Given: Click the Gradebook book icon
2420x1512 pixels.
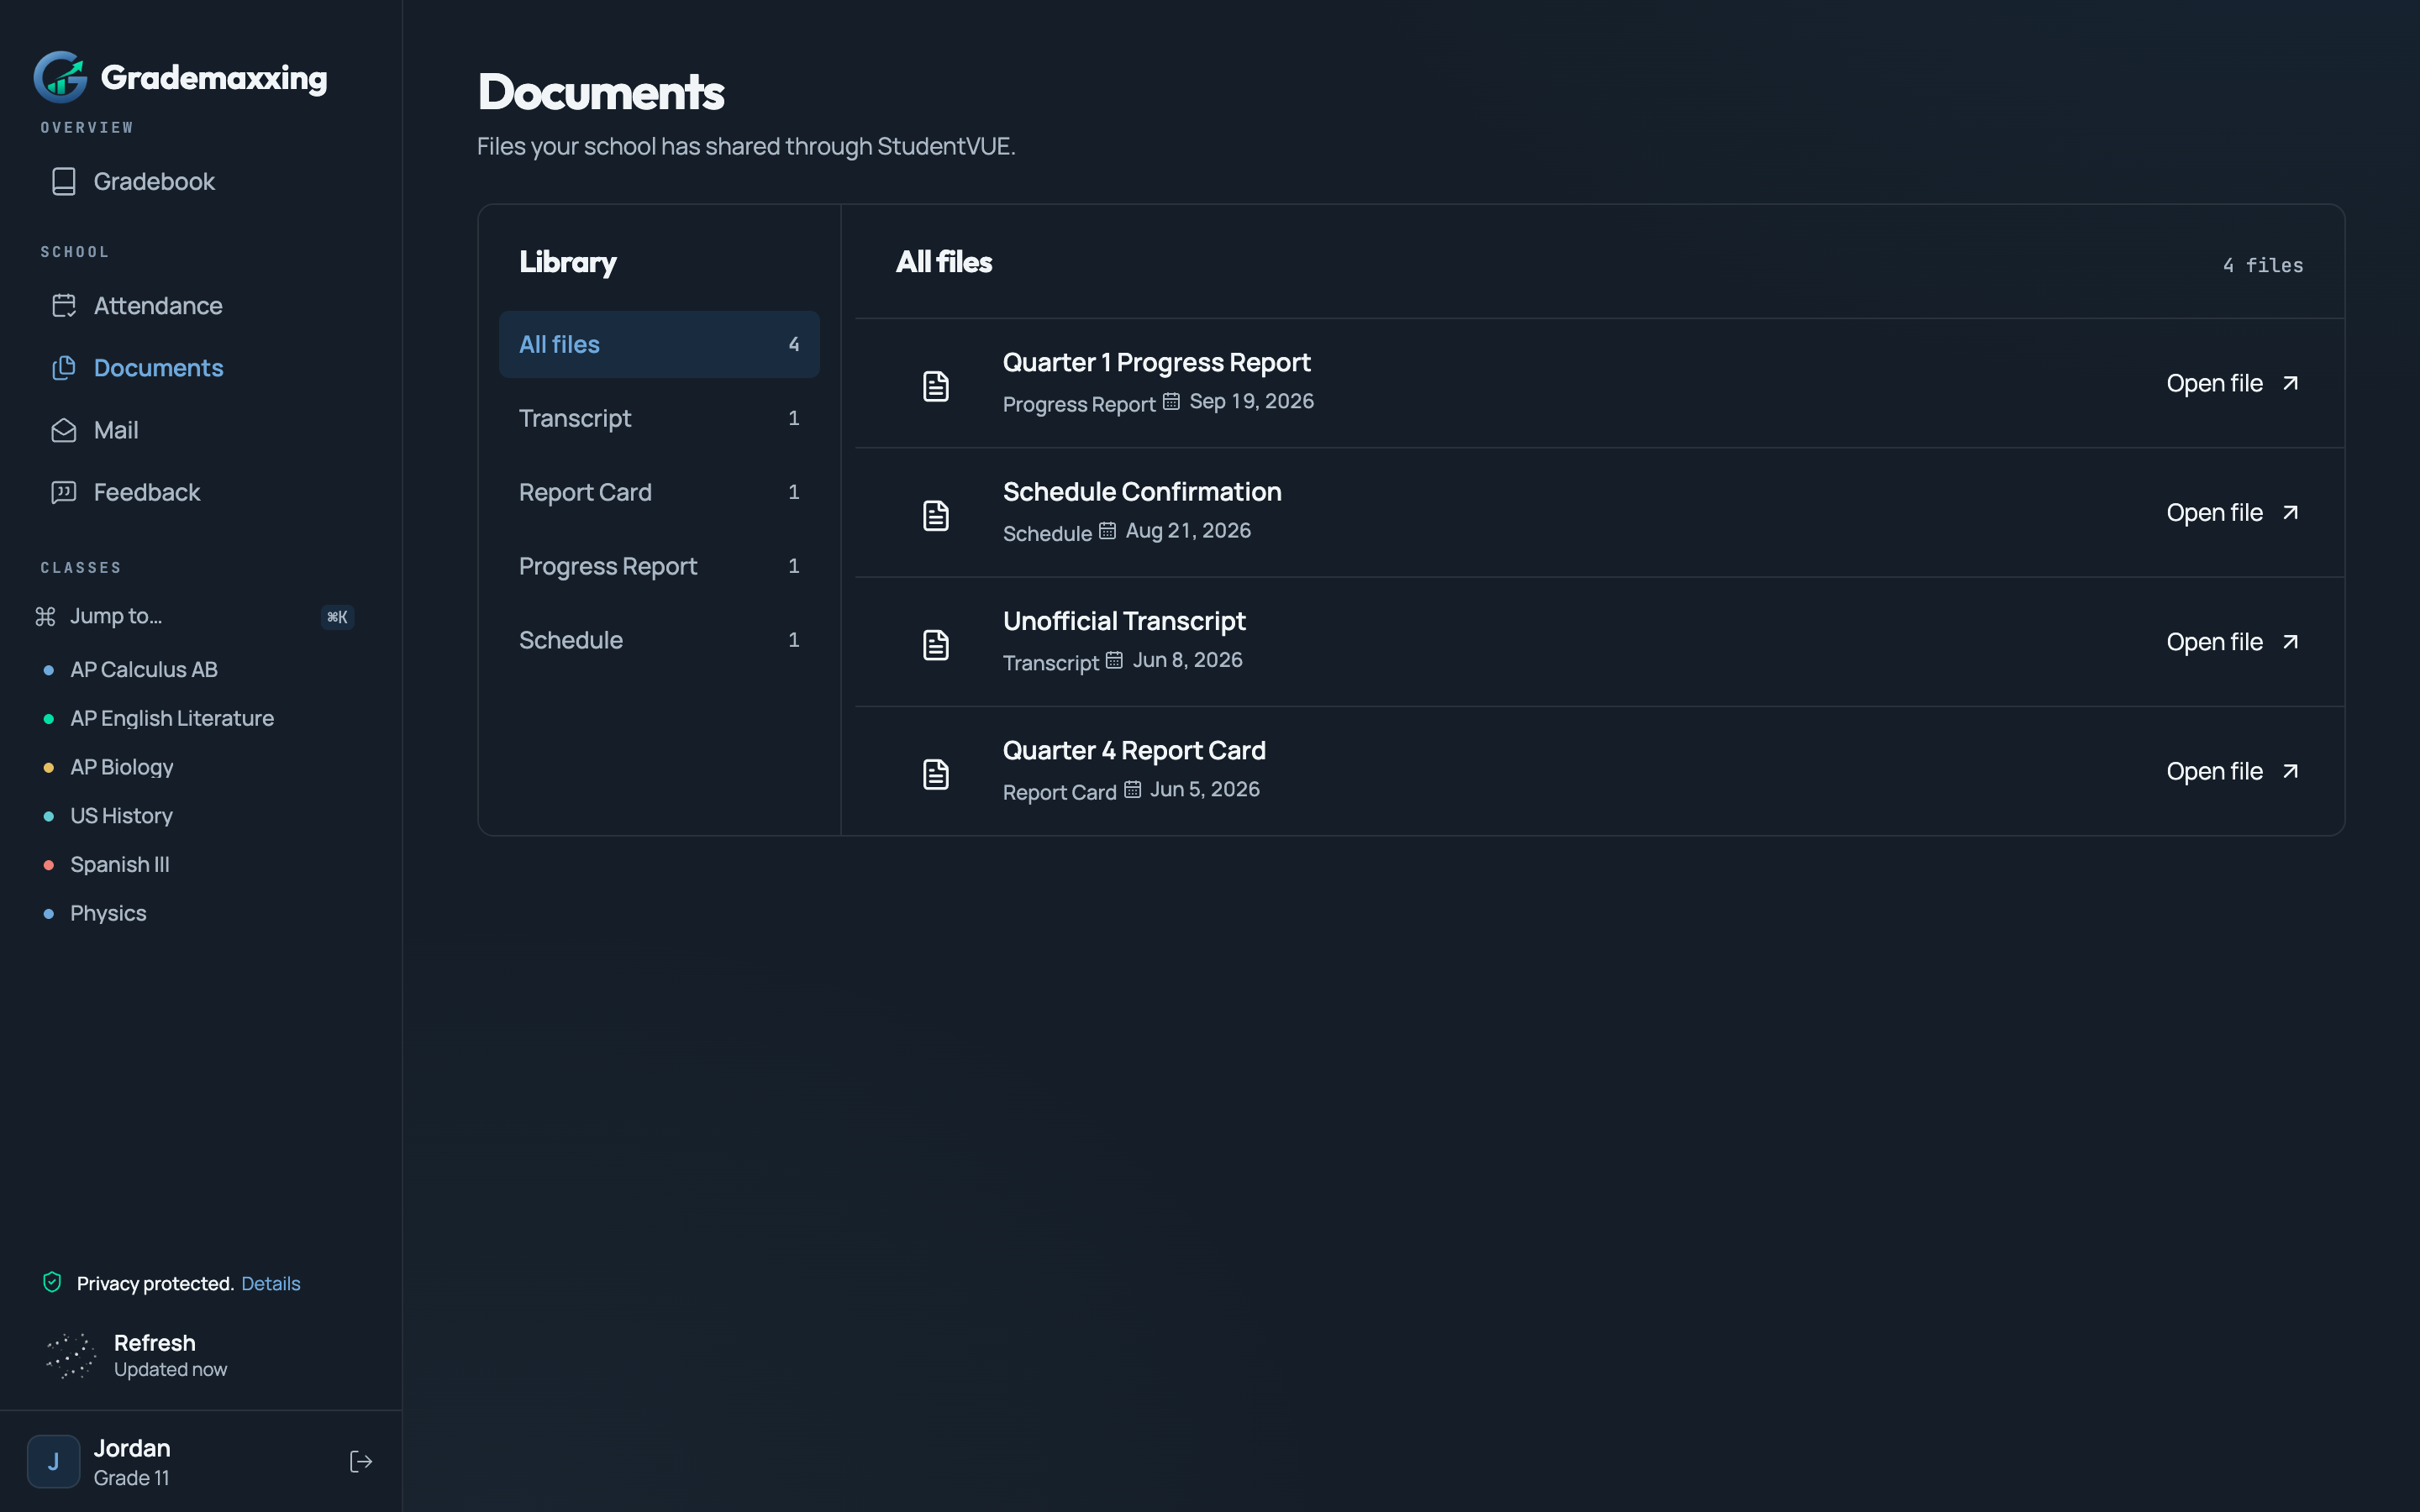Looking at the screenshot, I should click(x=64, y=181).
